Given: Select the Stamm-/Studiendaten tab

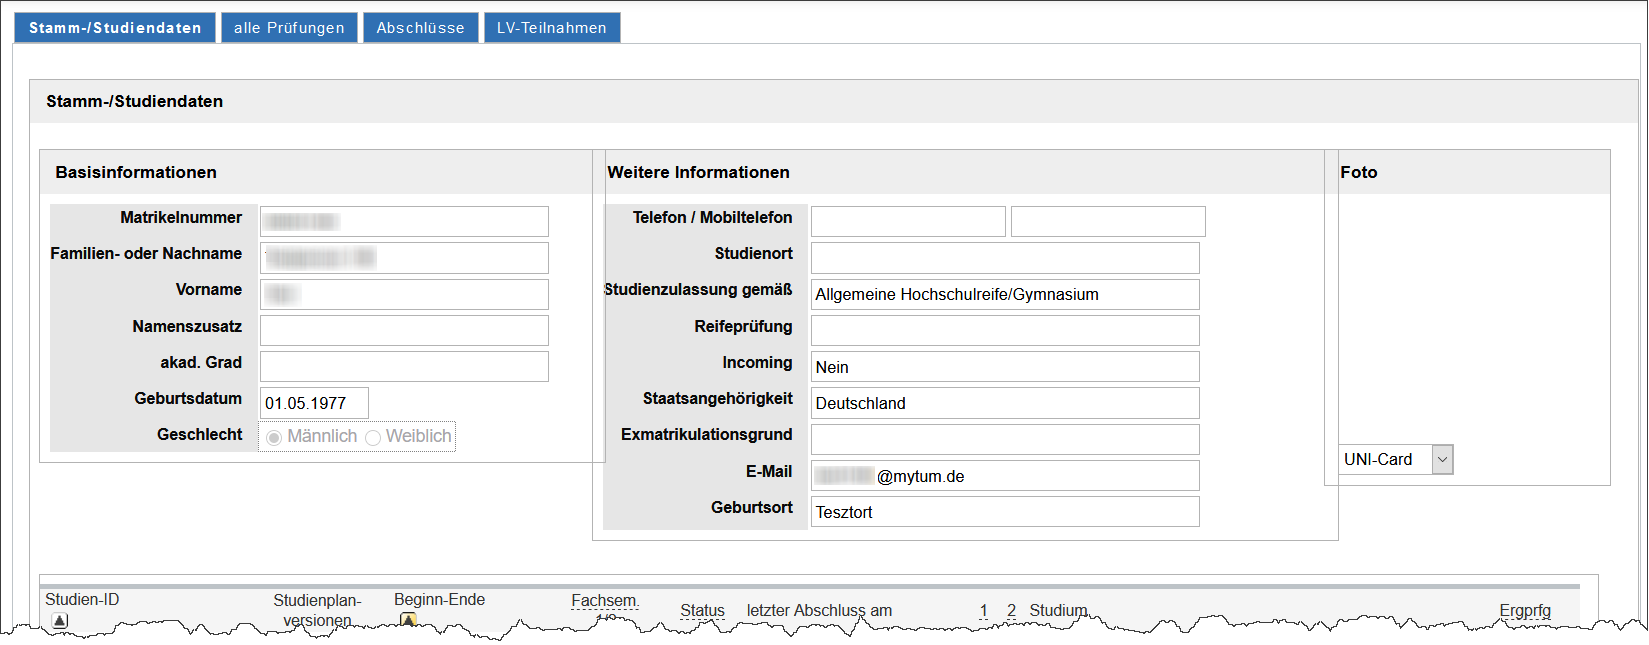Looking at the screenshot, I should 115,28.
